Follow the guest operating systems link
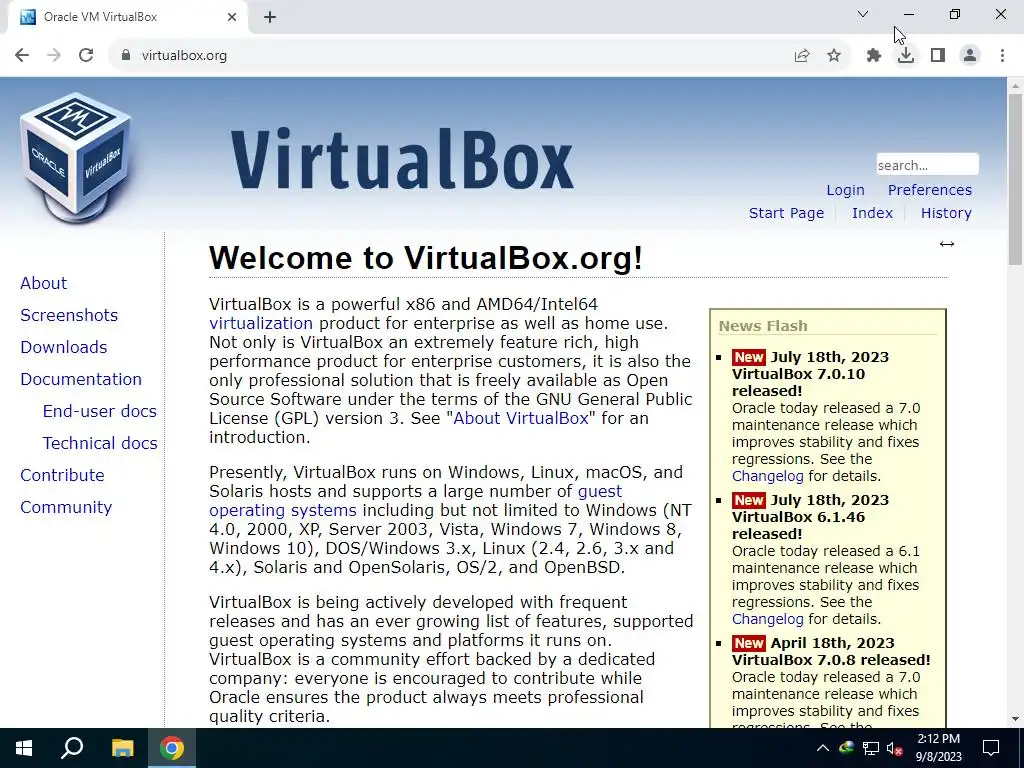This screenshot has height=768, width=1024. pyautogui.click(x=283, y=510)
